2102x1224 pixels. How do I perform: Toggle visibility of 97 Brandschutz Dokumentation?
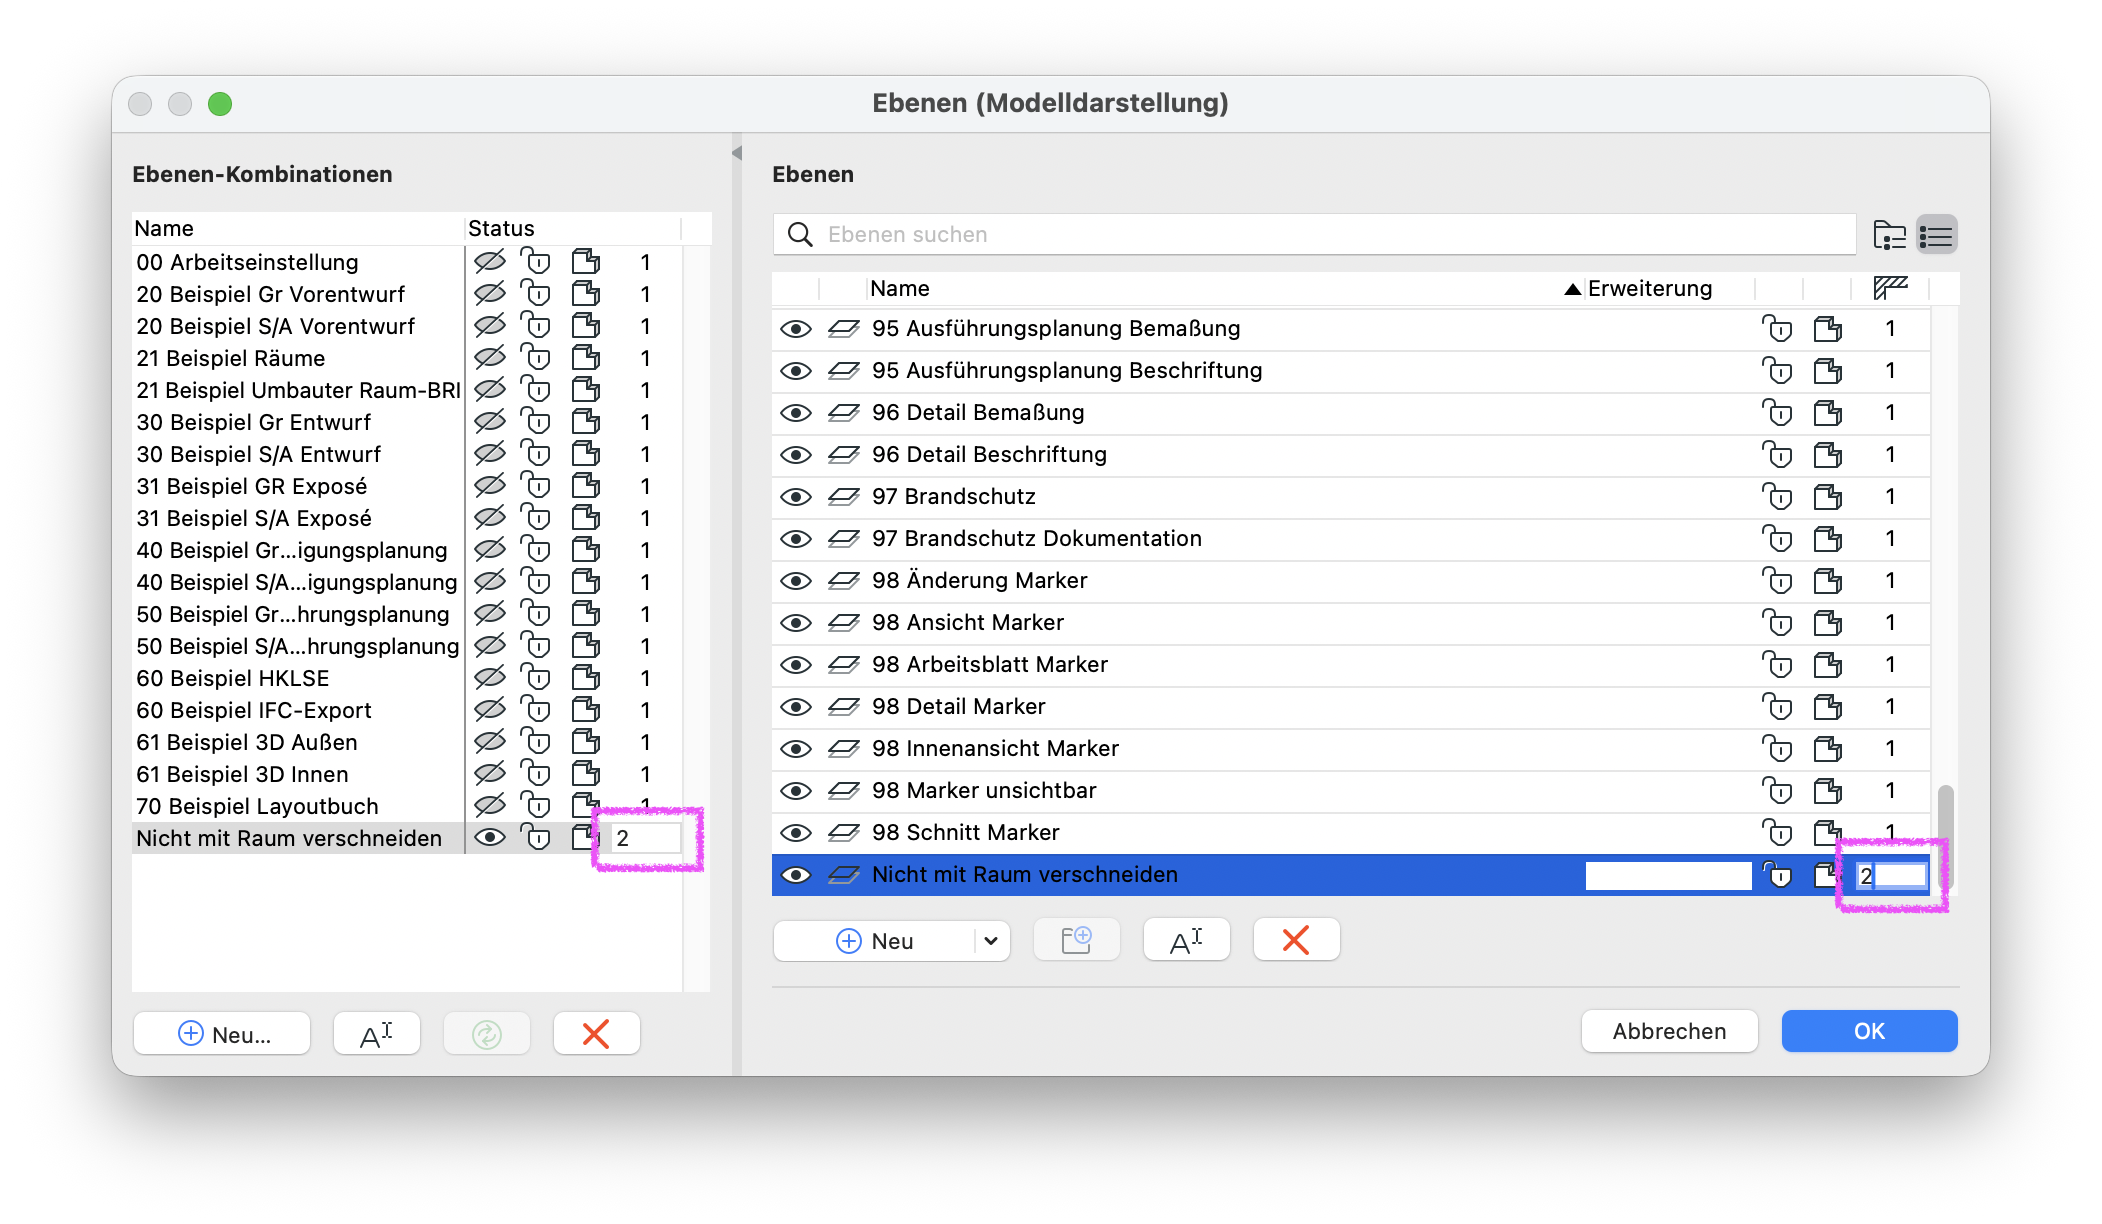pyautogui.click(x=796, y=539)
